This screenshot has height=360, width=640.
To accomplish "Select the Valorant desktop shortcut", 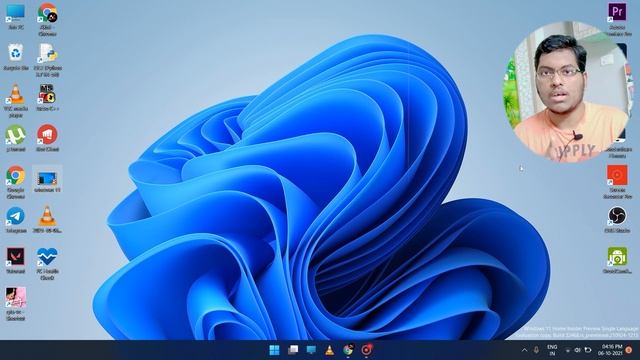I will click(16, 260).
